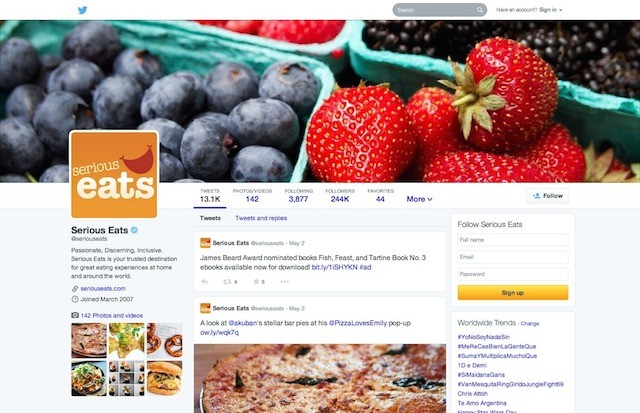Open more options on first tweet
Viewport: 640px width, 413px height.
[284, 282]
